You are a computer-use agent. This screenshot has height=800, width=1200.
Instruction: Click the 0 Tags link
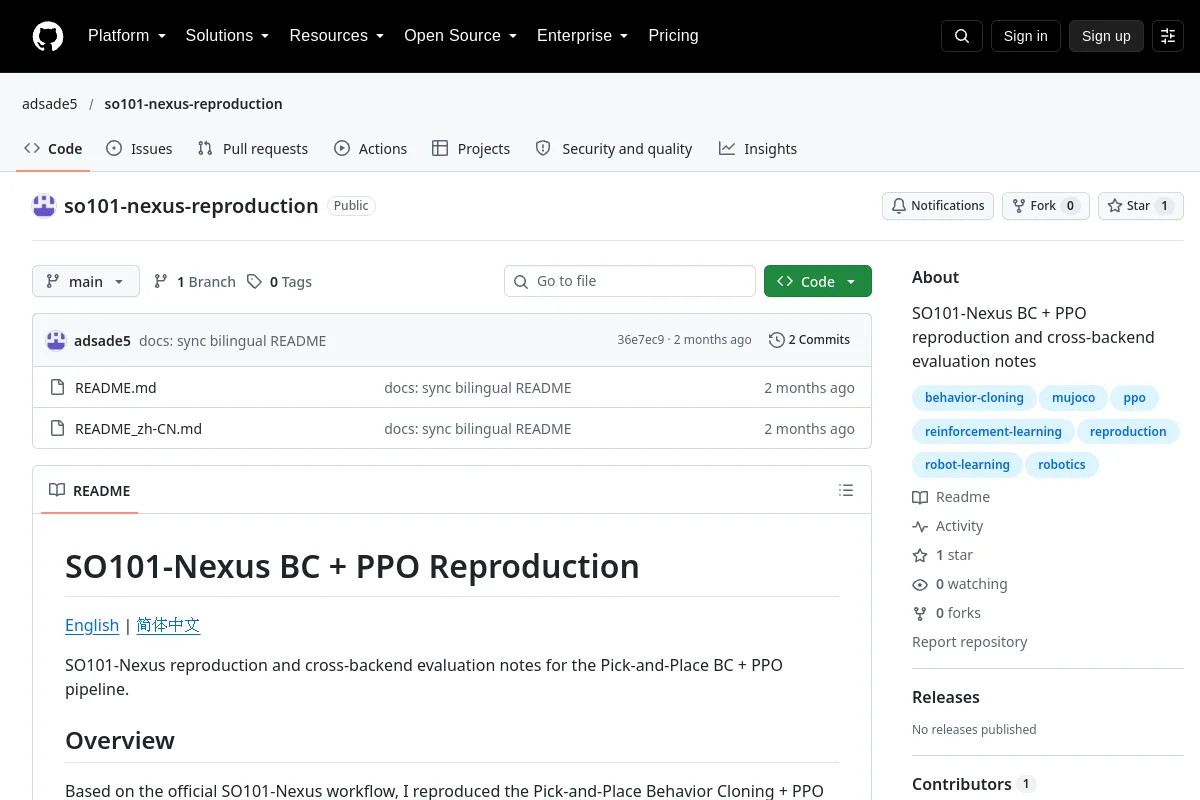[280, 282]
